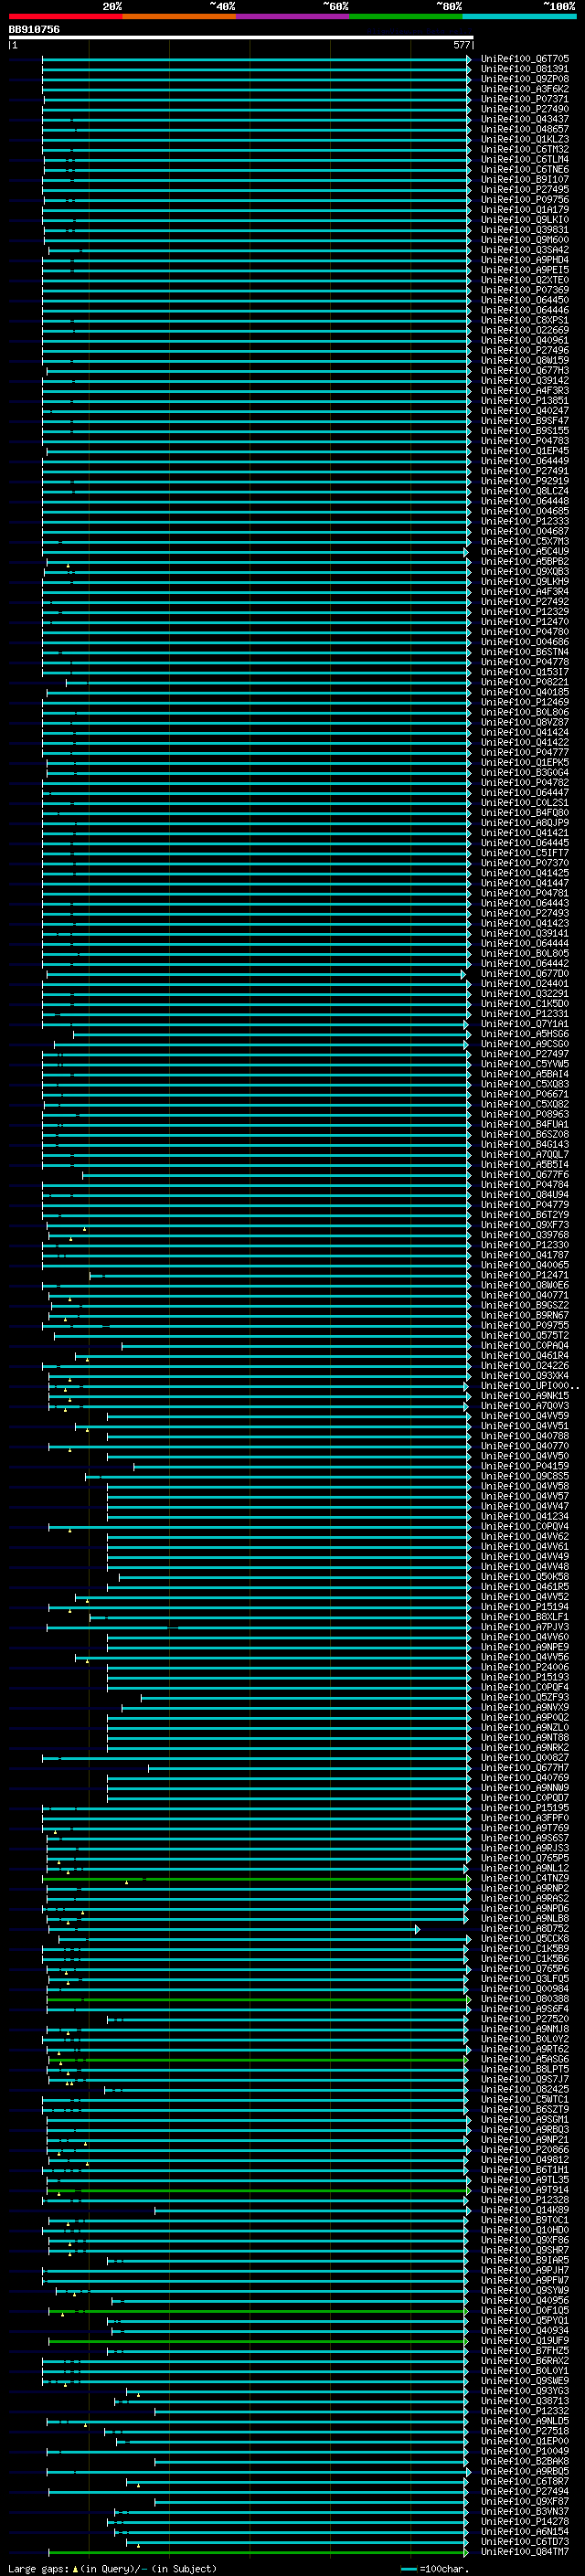
Task: Select label UniRef100_A7QQL7
Action: [525, 1155]
